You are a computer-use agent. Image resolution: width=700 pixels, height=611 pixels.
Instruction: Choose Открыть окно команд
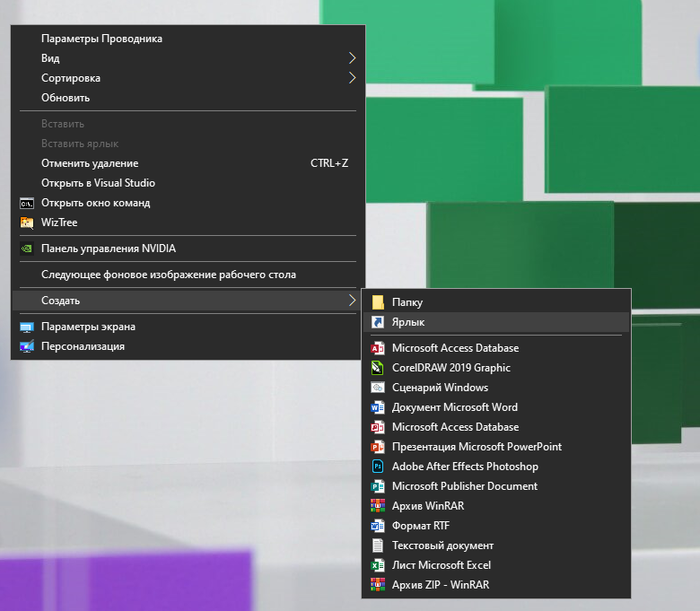point(188,203)
